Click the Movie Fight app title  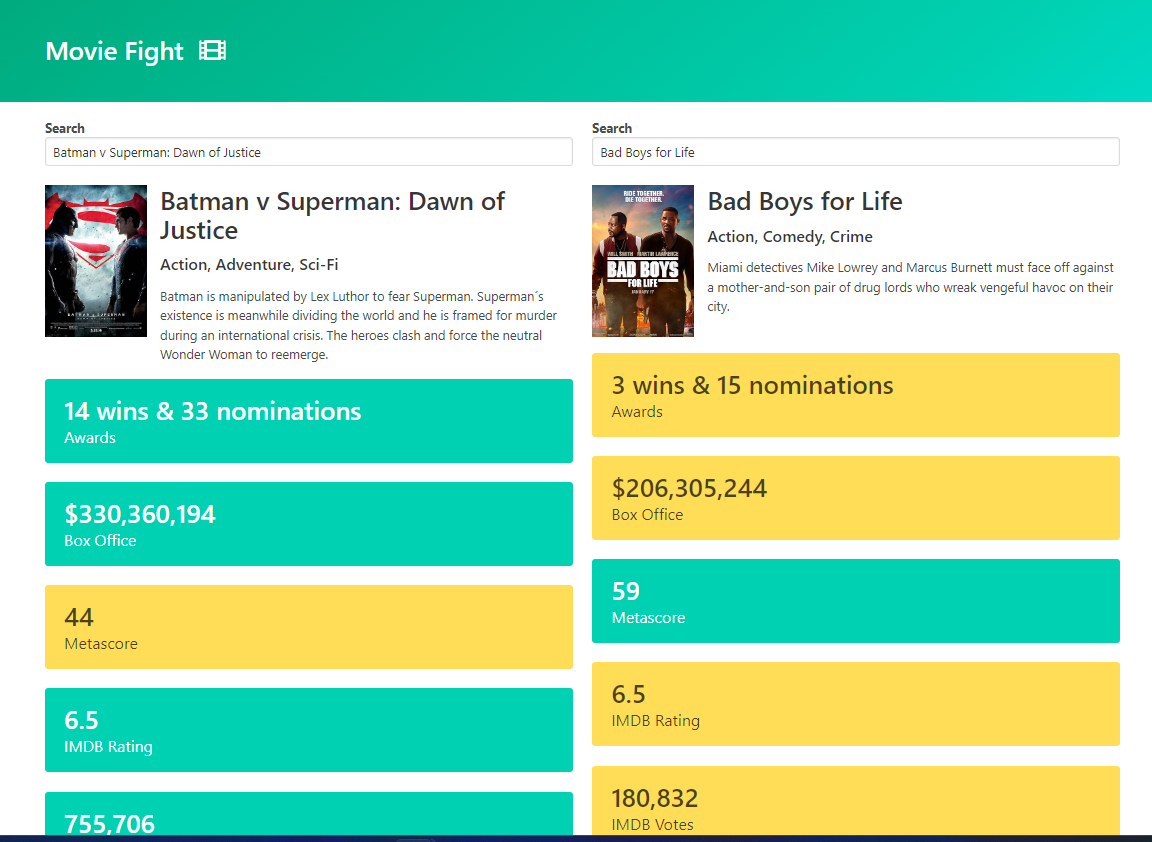tap(114, 51)
